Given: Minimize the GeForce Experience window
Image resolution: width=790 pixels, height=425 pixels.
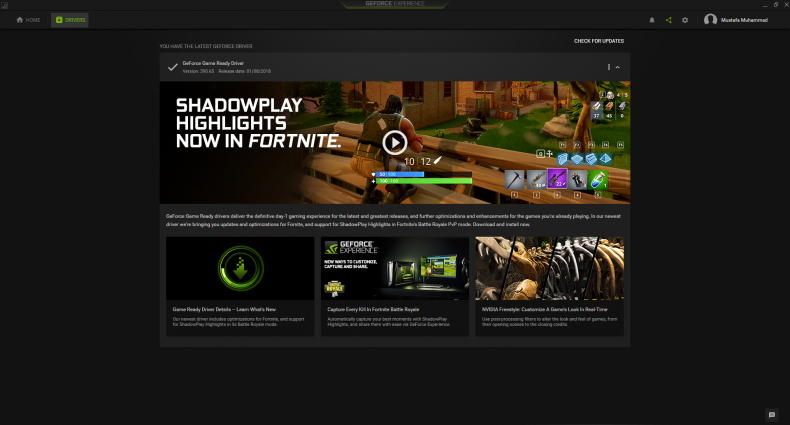Looking at the screenshot, I should coord(765,5).
